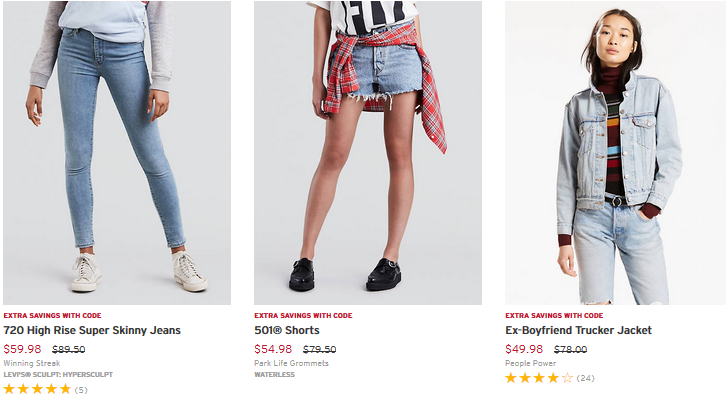This screenshot has height=397, width=726.
Task: Open the 720 High Rise Super Skinny Jeans photo
Action: [117, 152]
